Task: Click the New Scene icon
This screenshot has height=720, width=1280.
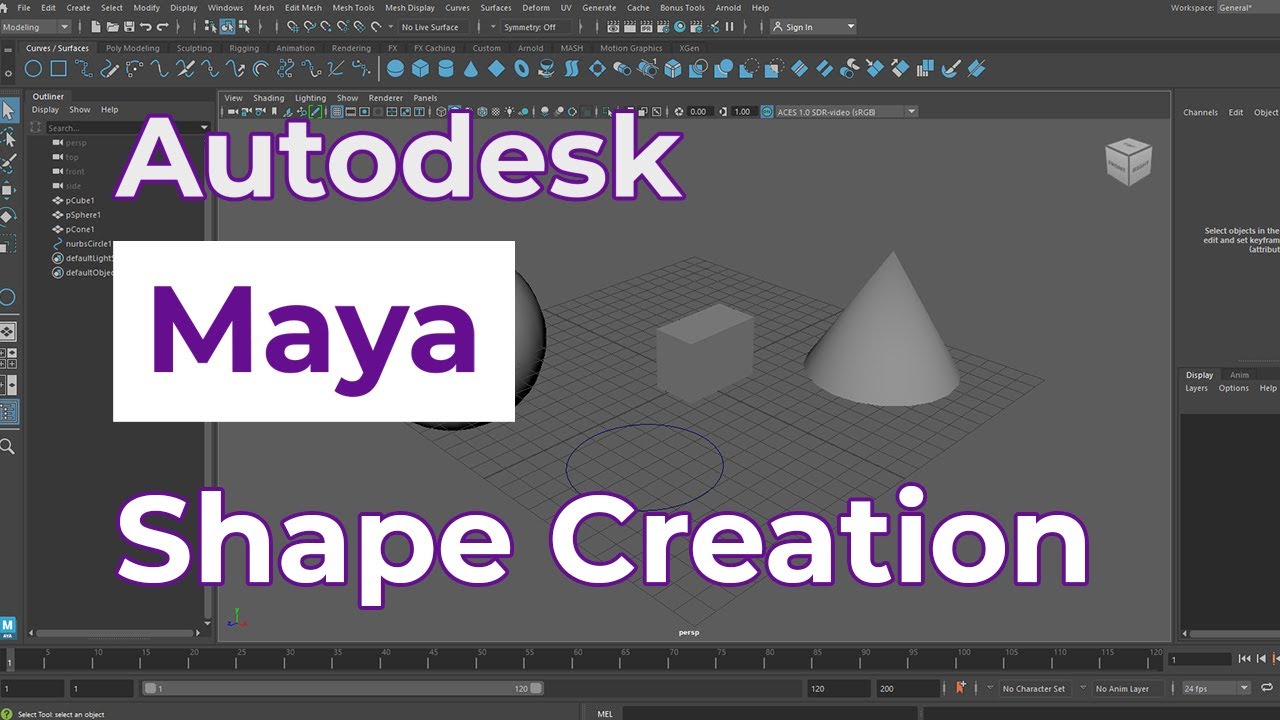Action: (95, 27)
